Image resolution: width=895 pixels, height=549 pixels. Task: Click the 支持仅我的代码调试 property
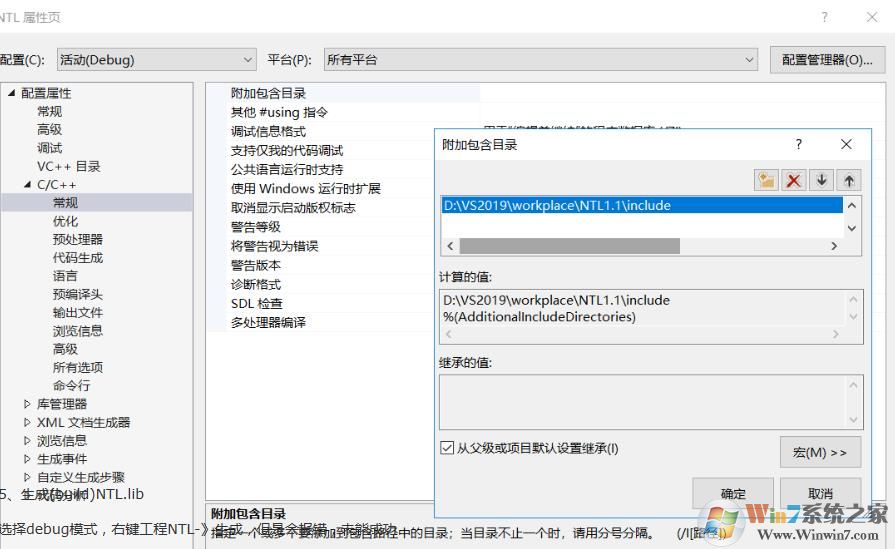point(287,150)
